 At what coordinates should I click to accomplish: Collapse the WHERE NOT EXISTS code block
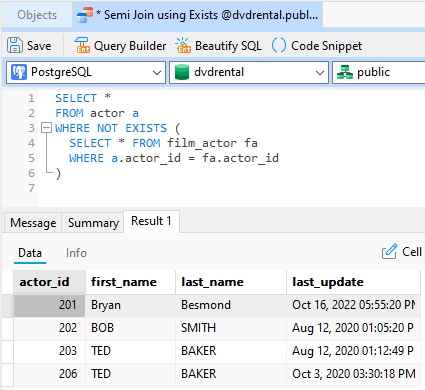[x=46, y=128]
